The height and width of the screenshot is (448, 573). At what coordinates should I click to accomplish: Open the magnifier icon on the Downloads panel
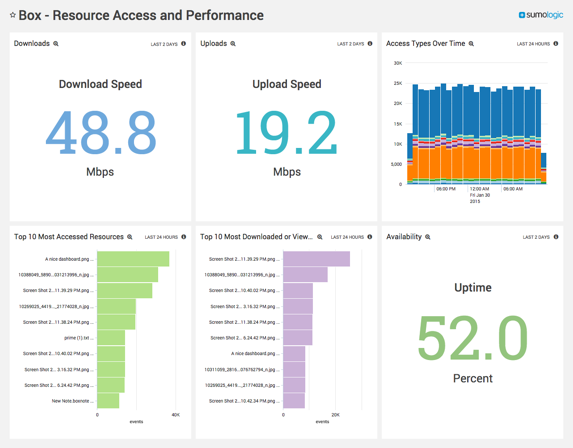pyautogui.click(x=56, y=44)
